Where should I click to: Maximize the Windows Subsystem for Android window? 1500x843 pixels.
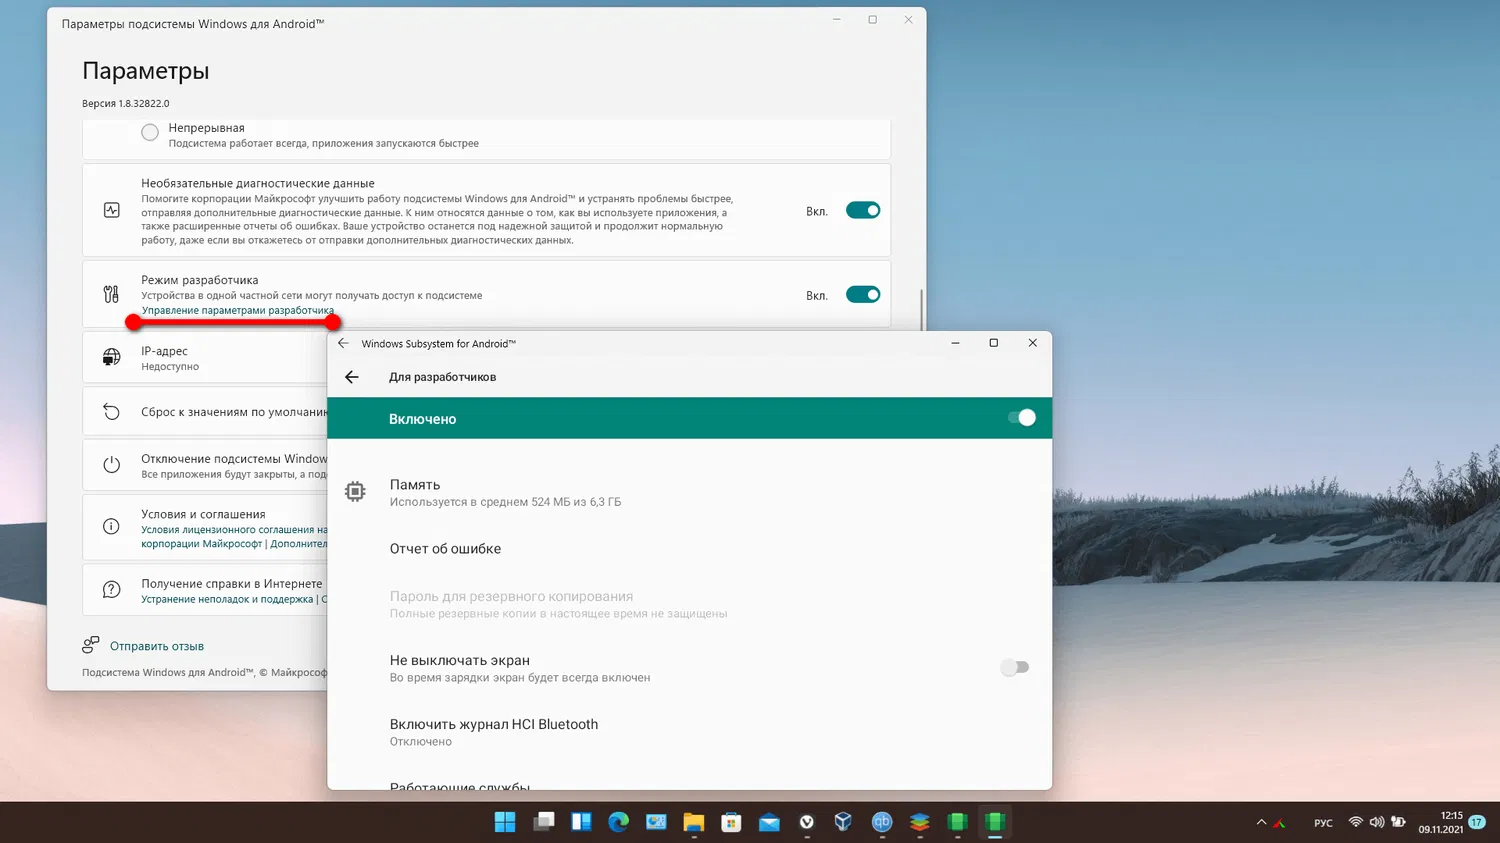[993, 343]
